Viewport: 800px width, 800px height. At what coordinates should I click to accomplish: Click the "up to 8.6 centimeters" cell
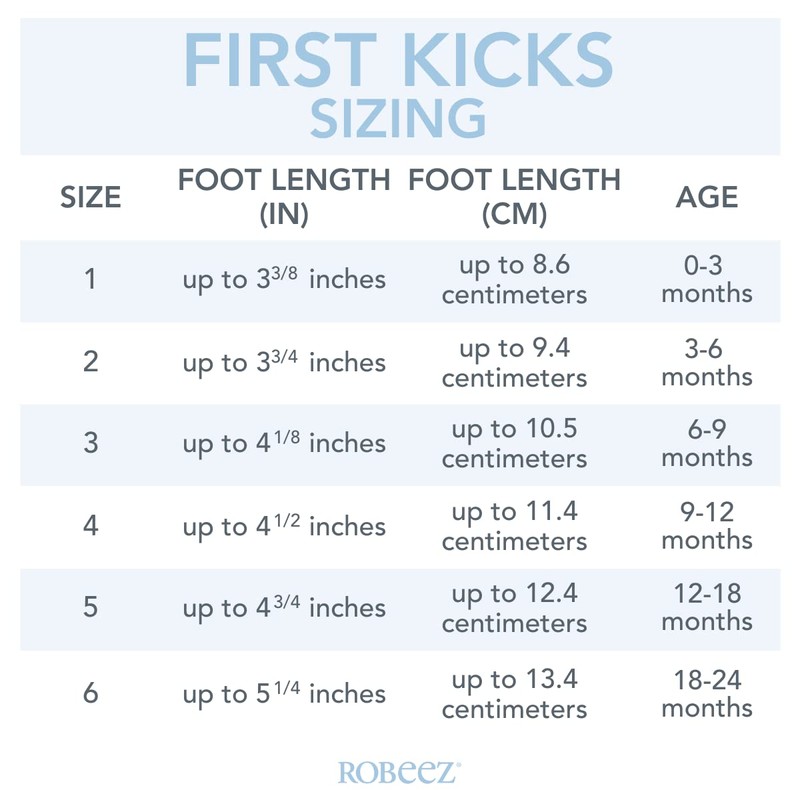(x=514, y=280)
